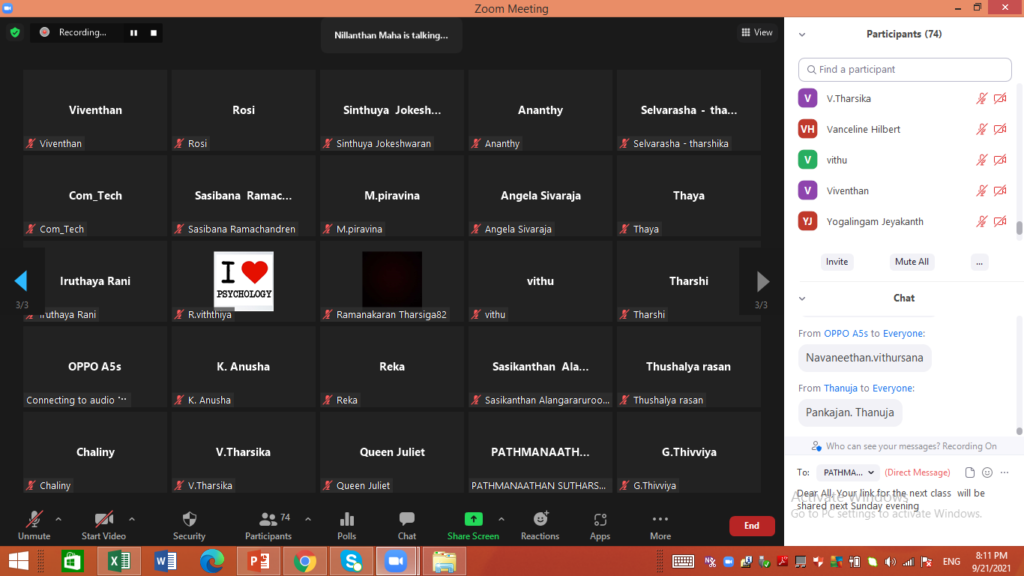Toggle Viventhan's video-off icon in participants list
Screen dimensions: 1024x576
[x=1000, y=191]
